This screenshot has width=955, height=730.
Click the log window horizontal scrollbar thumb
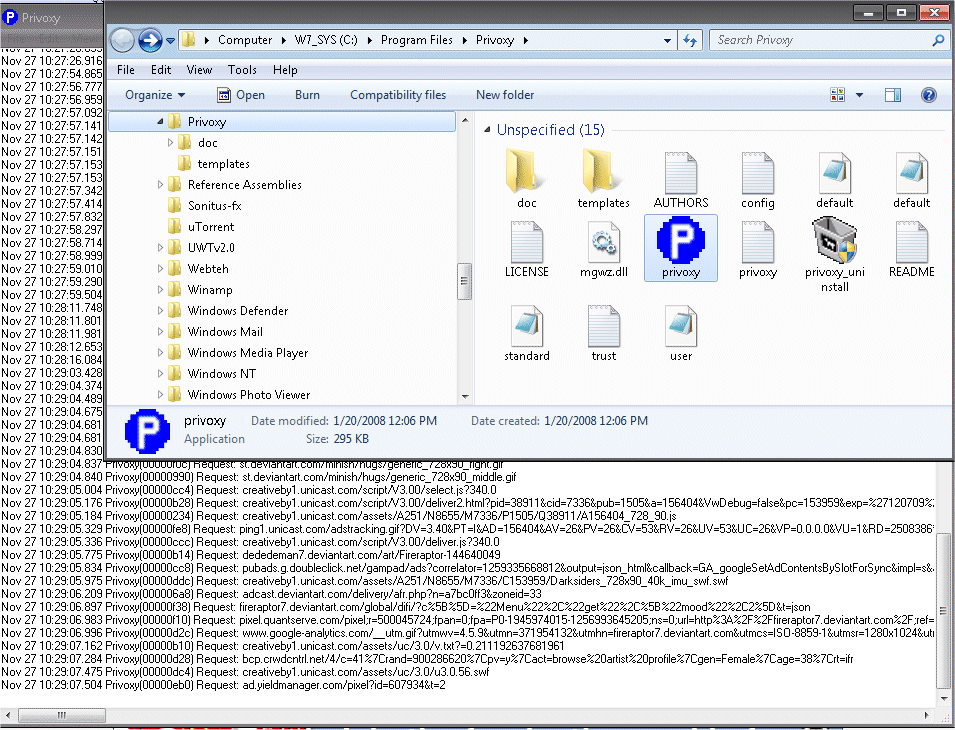click(62, 715)
